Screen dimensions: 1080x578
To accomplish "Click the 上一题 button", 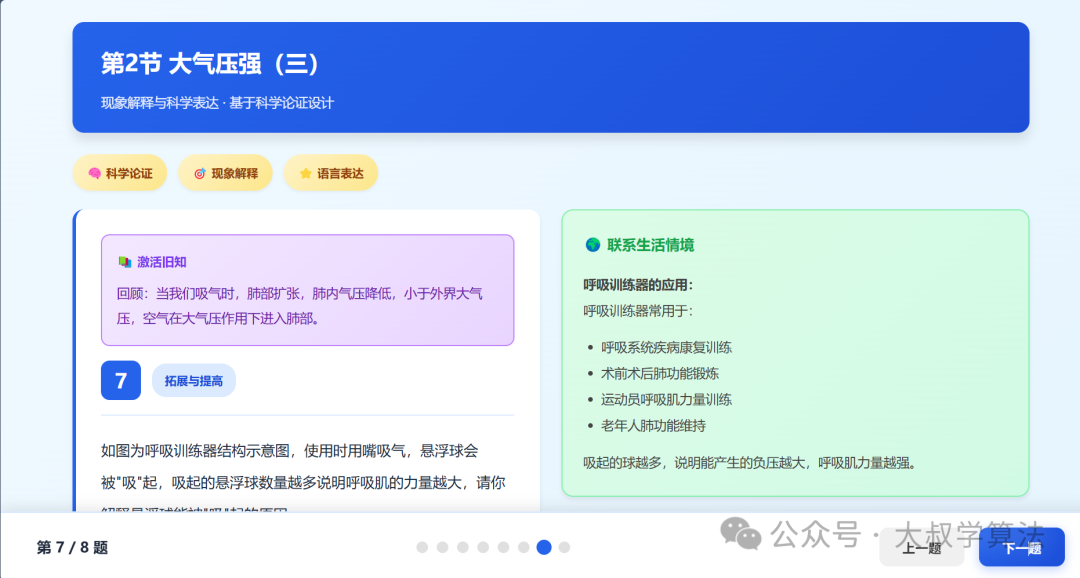I will [921, 548].
